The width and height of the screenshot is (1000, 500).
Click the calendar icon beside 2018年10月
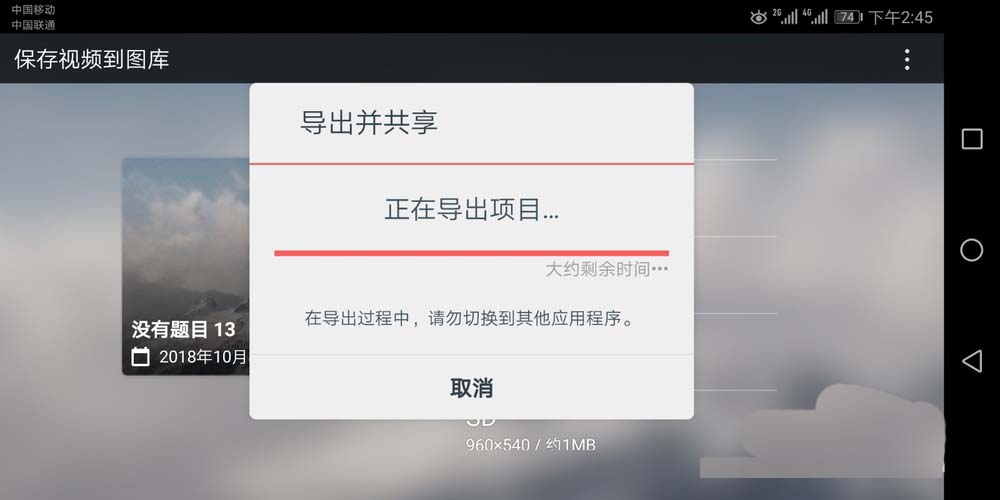[140, 357]
